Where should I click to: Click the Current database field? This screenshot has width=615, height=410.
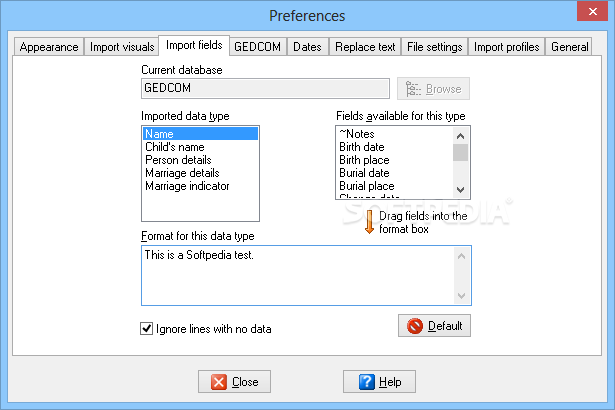pyautogui.click(x=265, y=88)
